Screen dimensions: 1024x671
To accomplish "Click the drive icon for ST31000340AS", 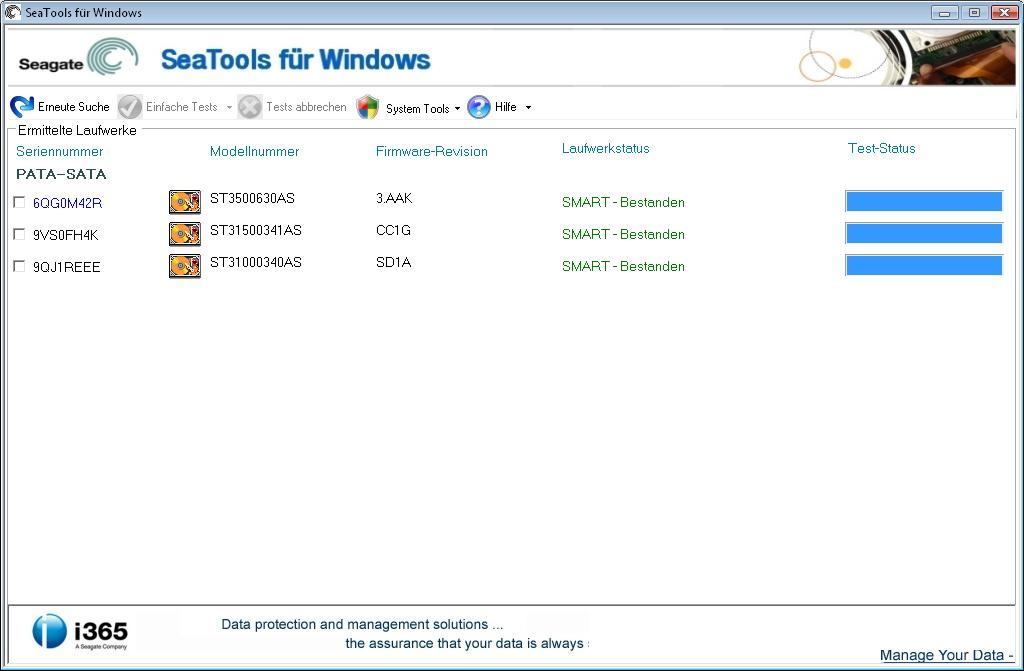I will coord(185,266).
